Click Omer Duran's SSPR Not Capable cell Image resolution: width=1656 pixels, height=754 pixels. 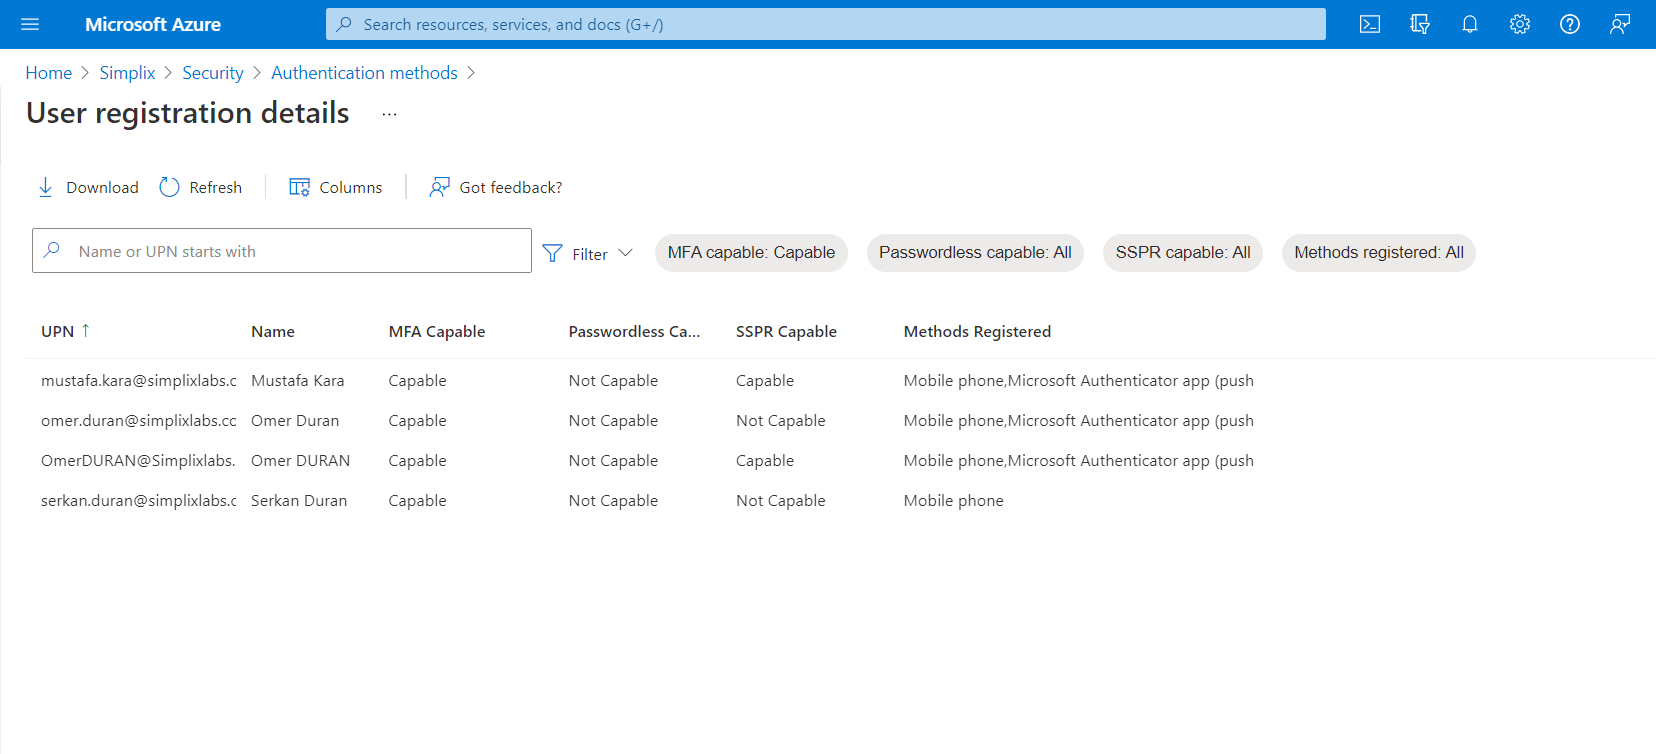(x=781, y=421)
